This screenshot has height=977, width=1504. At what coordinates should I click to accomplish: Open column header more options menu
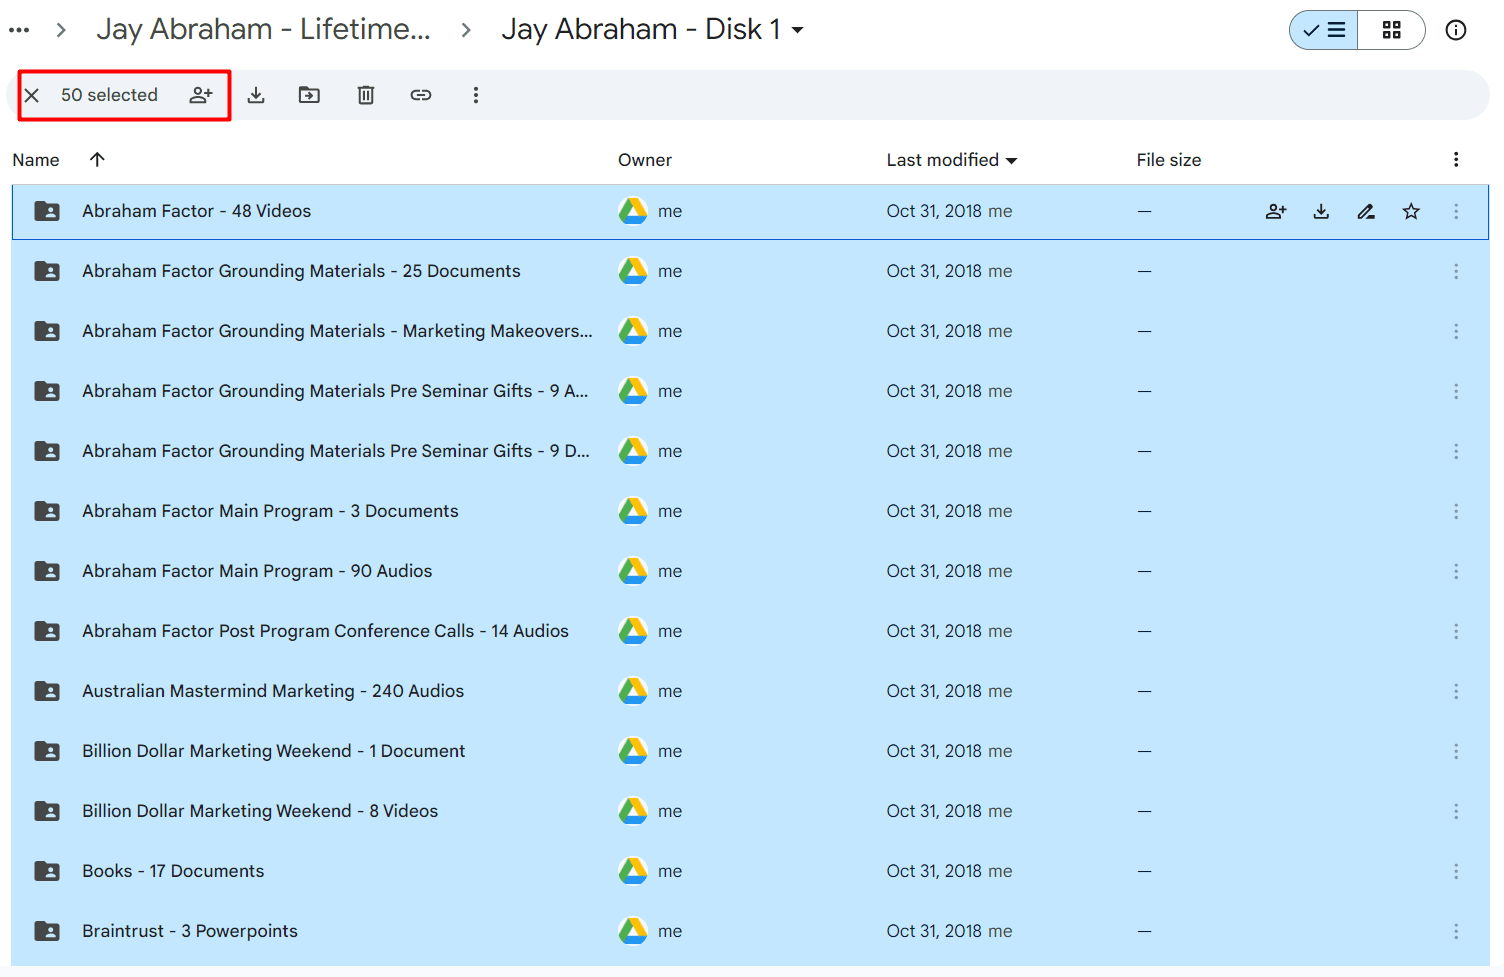click(1456, 160)
